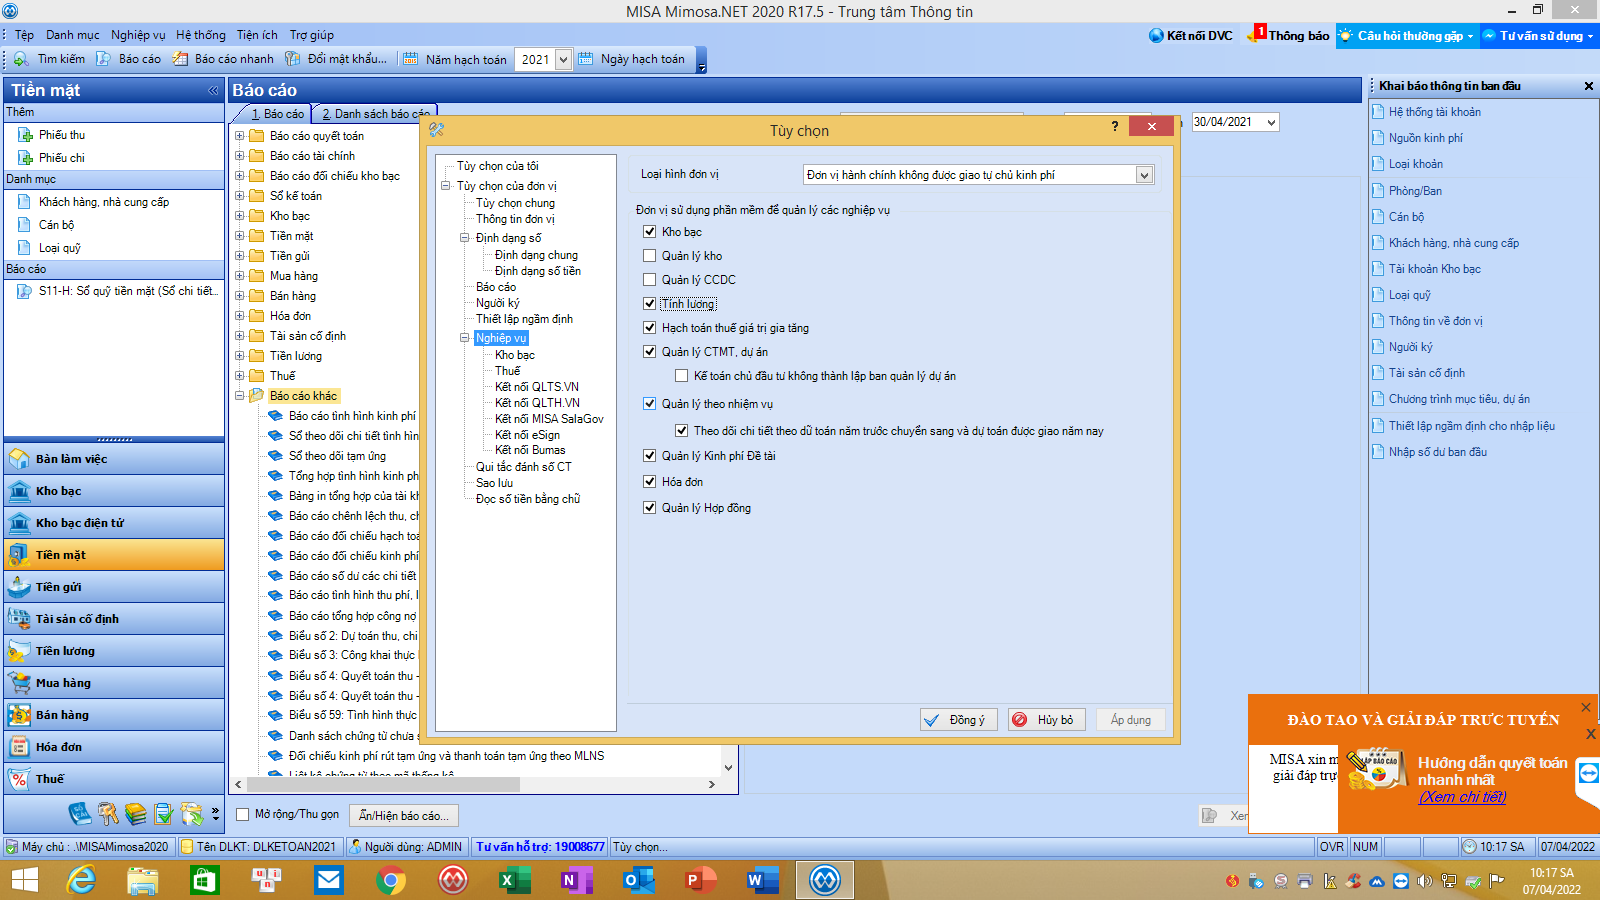Click Đổi mật khẩu toolbar item
Image resolution: width=1600 pixels, height=900 pixels.
pos(336,59)
